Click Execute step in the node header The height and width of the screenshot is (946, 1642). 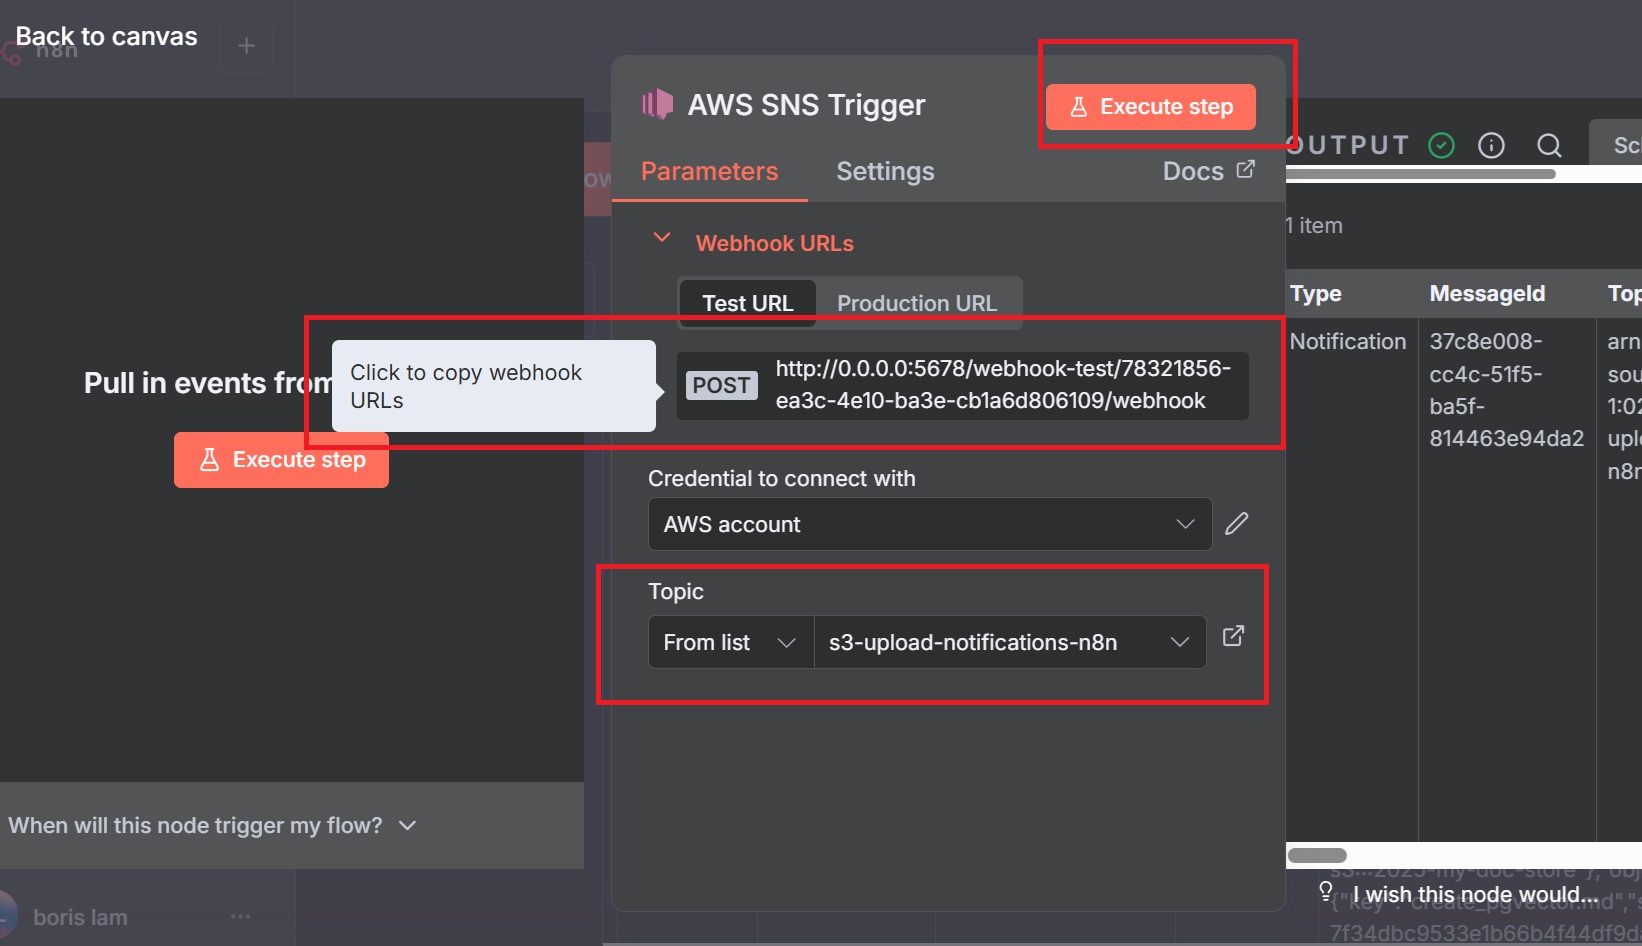pyautogui.click(x=1151, y=107)
